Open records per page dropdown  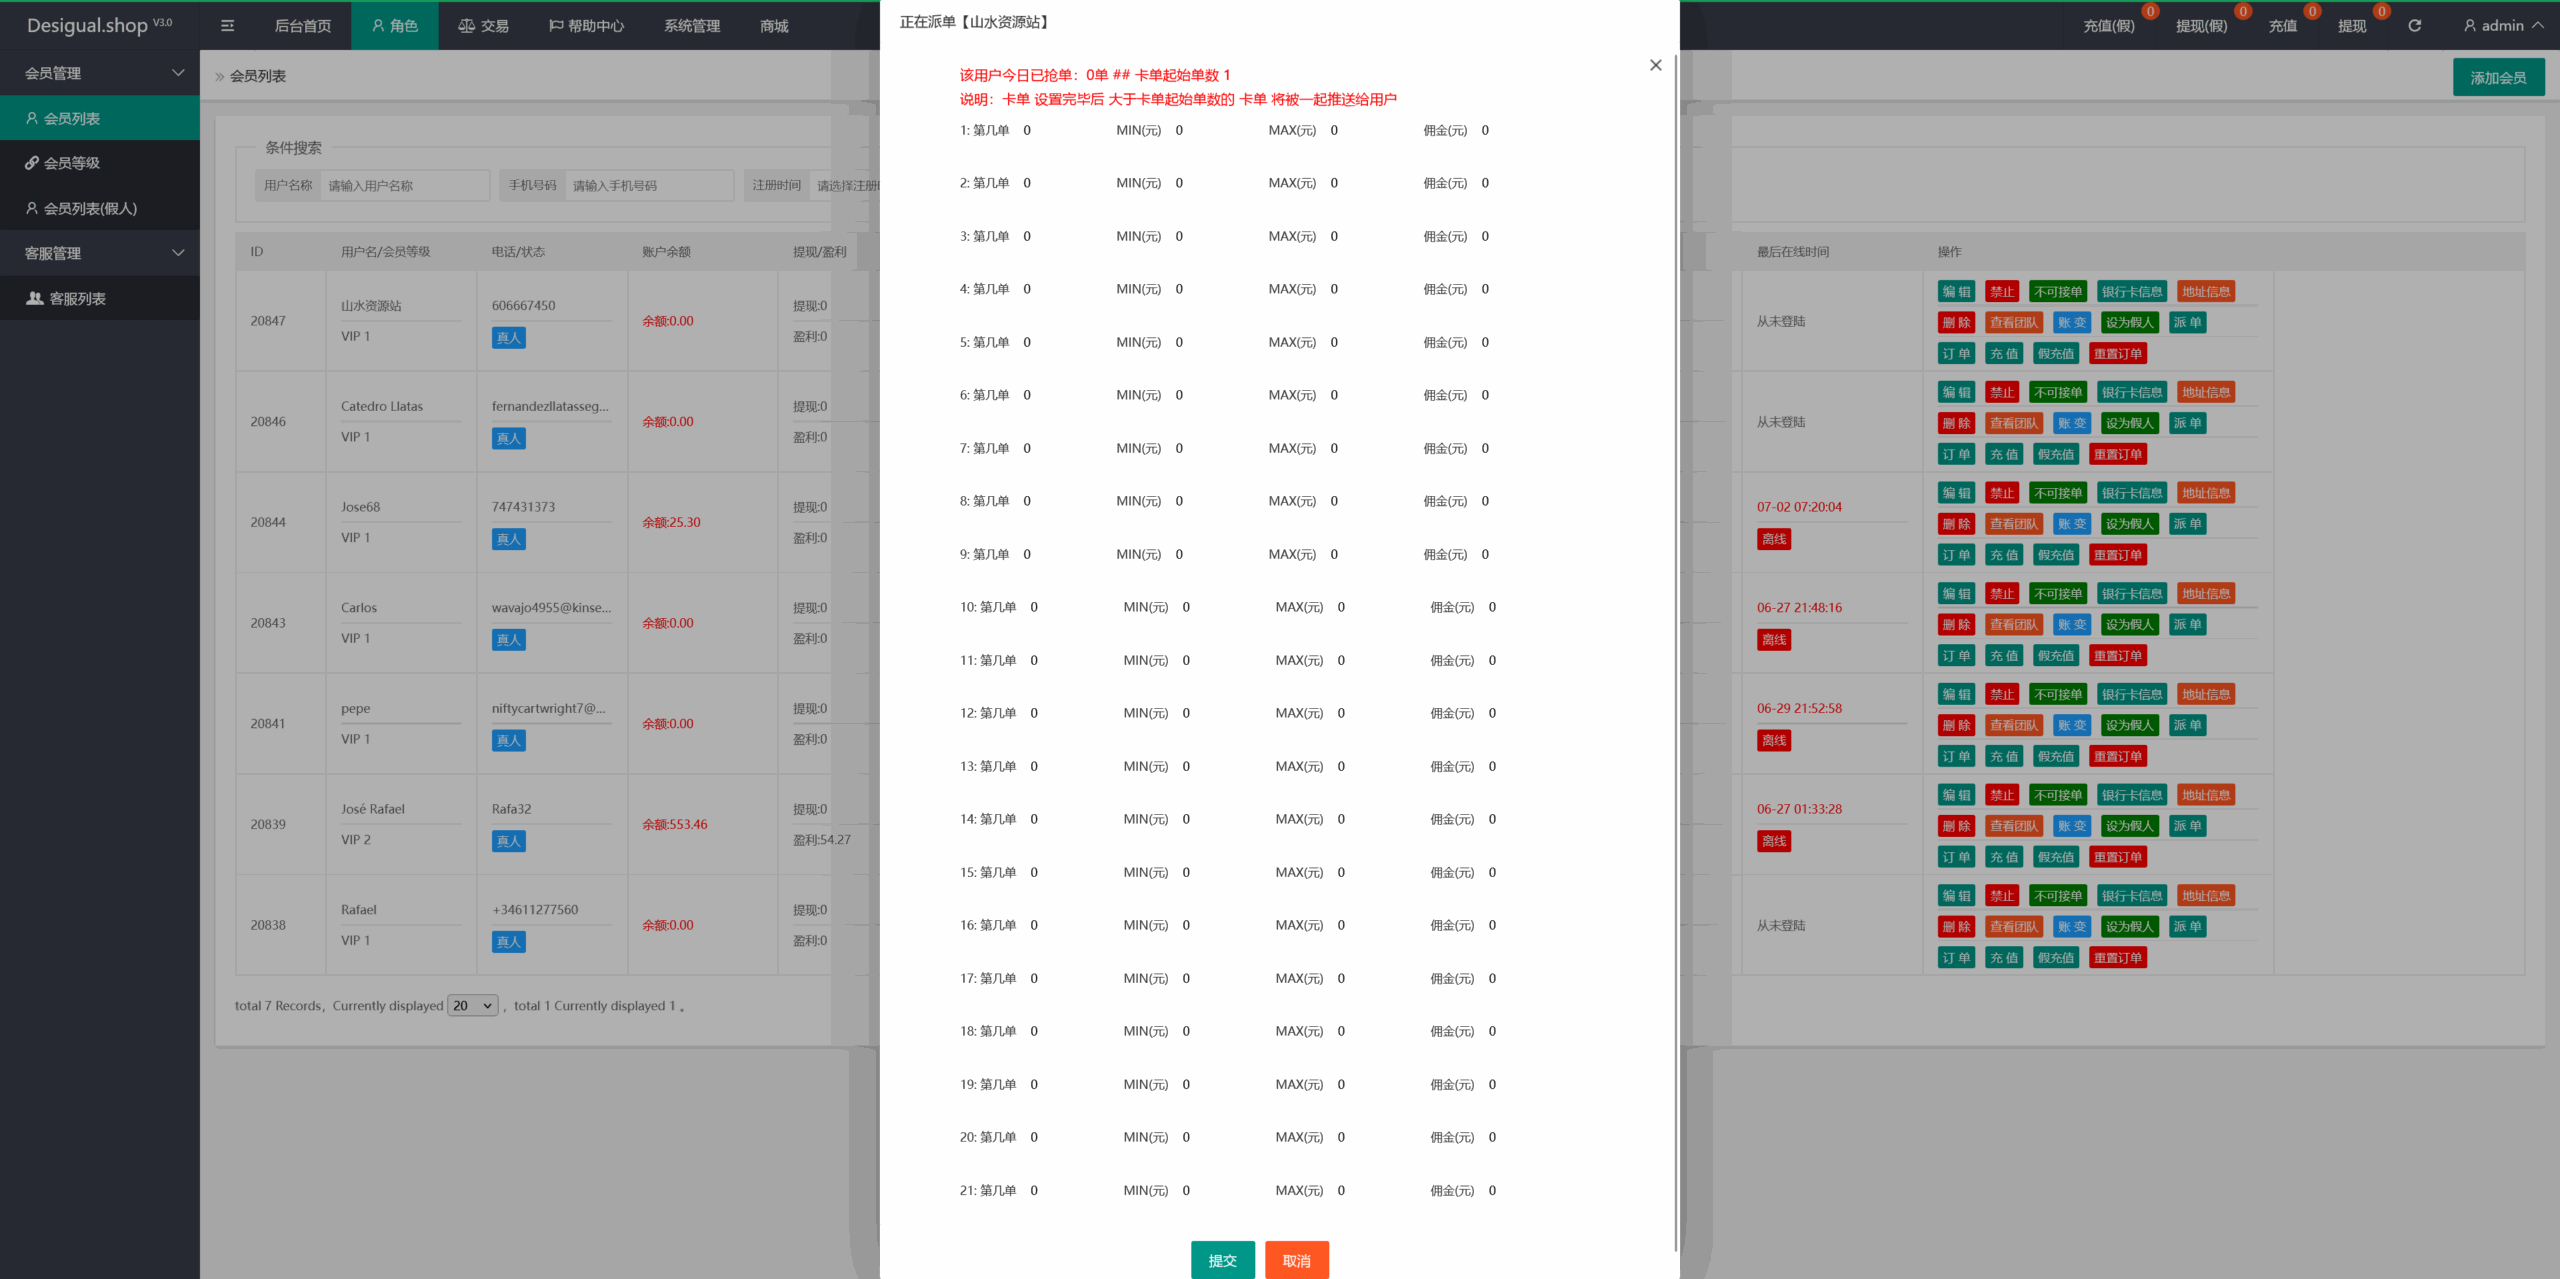coord(472,1006)
